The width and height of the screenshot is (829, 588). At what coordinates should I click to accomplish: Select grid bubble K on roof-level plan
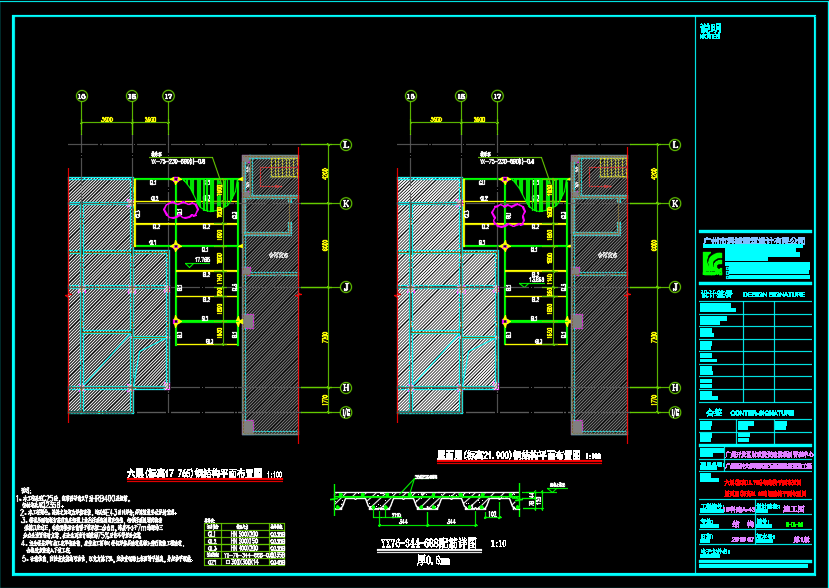tap(675, 204)
